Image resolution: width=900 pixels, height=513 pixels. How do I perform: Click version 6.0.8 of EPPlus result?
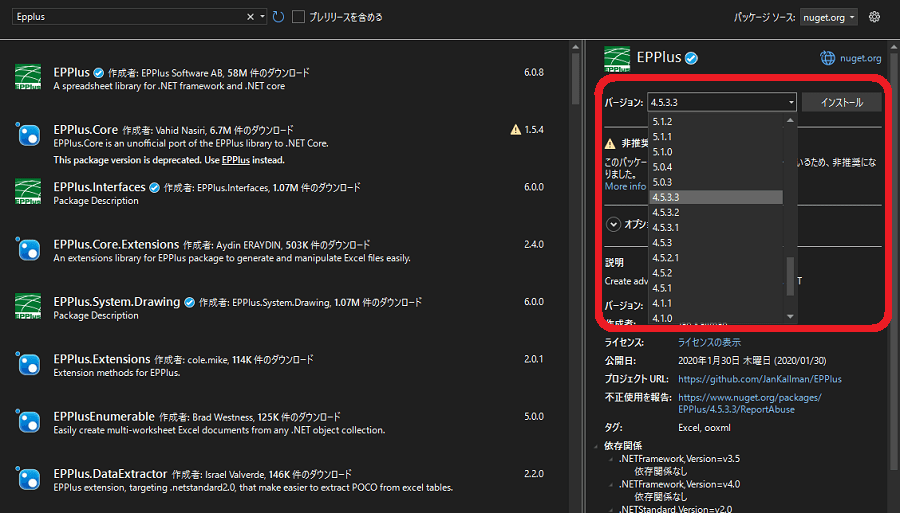click(x=533, y=72)
